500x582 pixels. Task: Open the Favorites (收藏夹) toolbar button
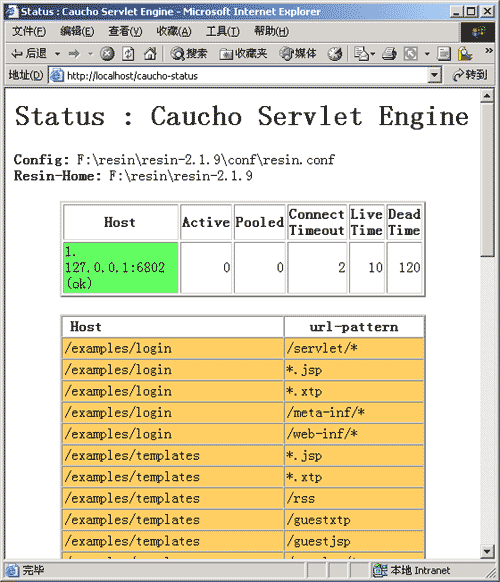pos(244,54)
